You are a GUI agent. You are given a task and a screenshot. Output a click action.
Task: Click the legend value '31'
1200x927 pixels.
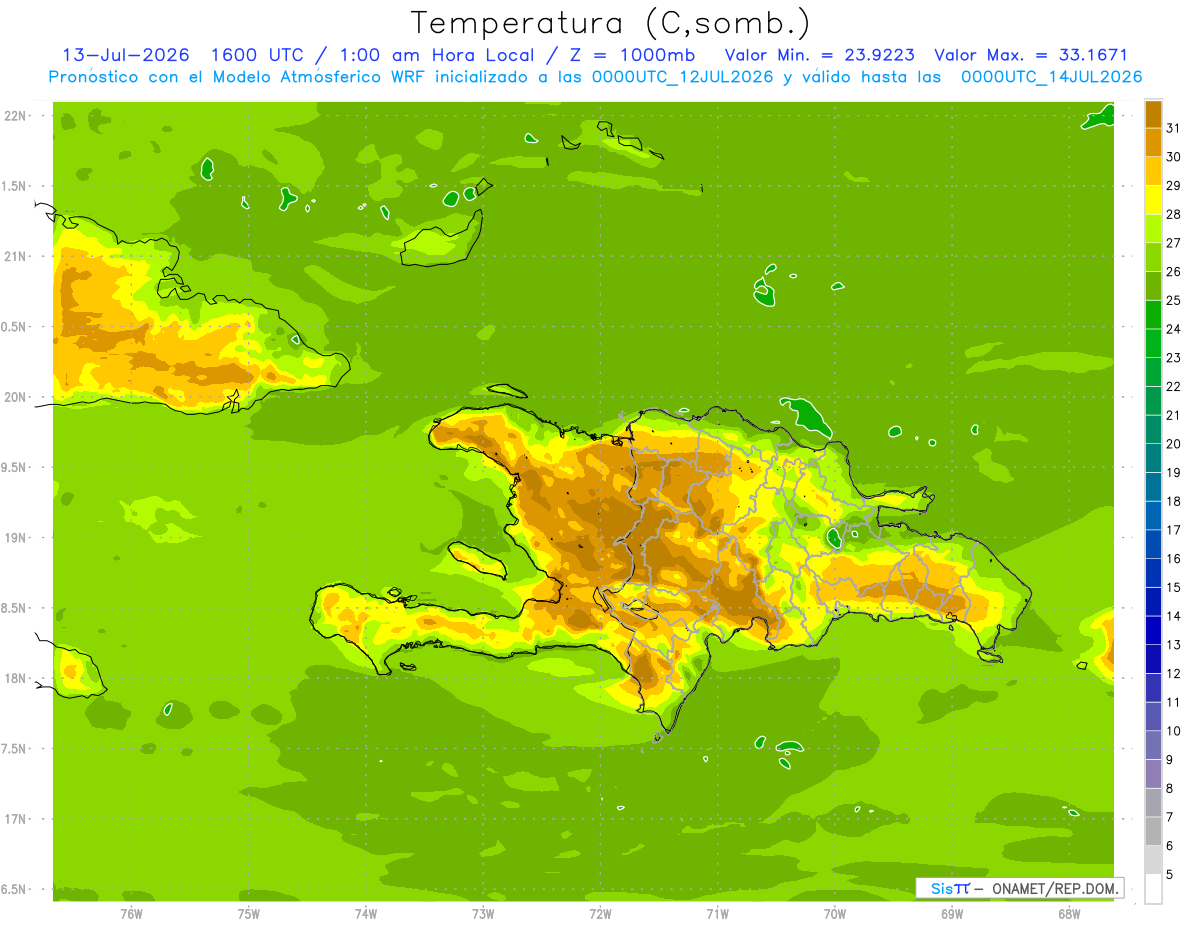tap(1174, 128)
